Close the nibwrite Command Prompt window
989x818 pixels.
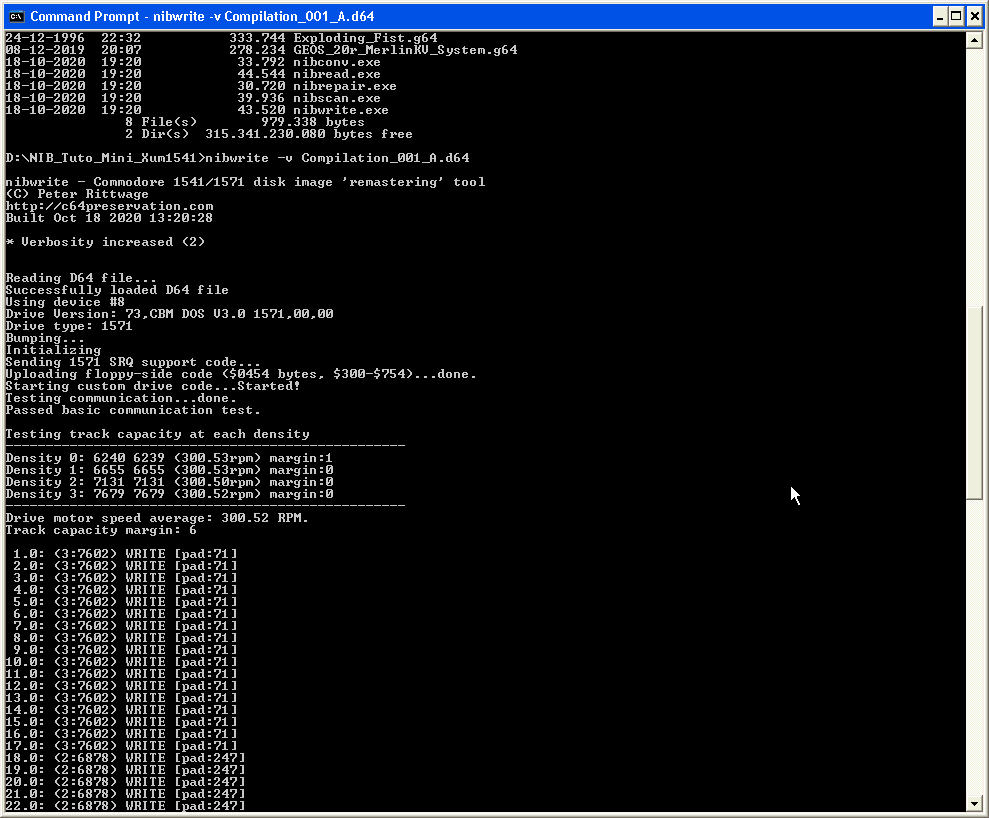975,16
